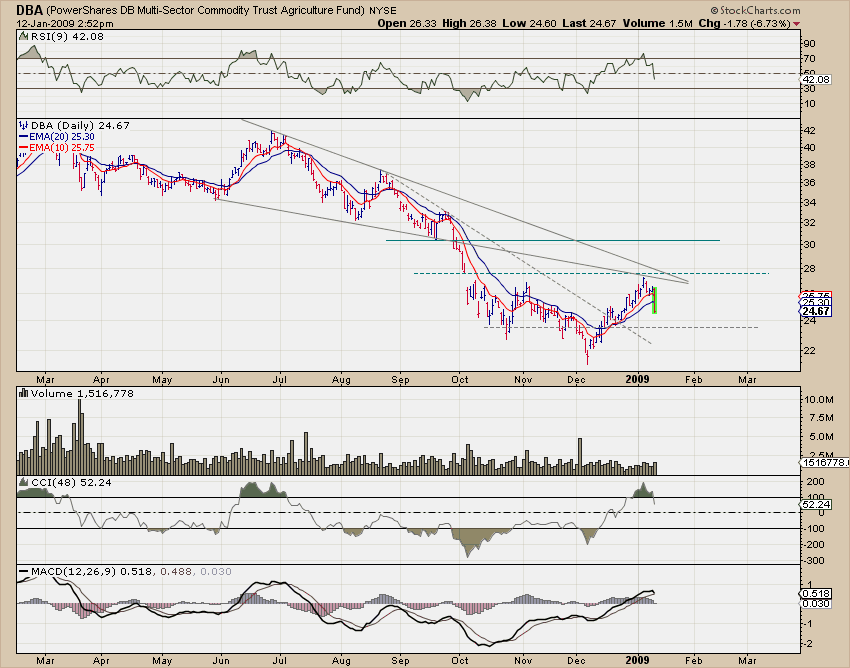Click the Chg -1.78 (-6.73%) value
The width and height of the screenshot is (850, 668).
tap(744, 23)
